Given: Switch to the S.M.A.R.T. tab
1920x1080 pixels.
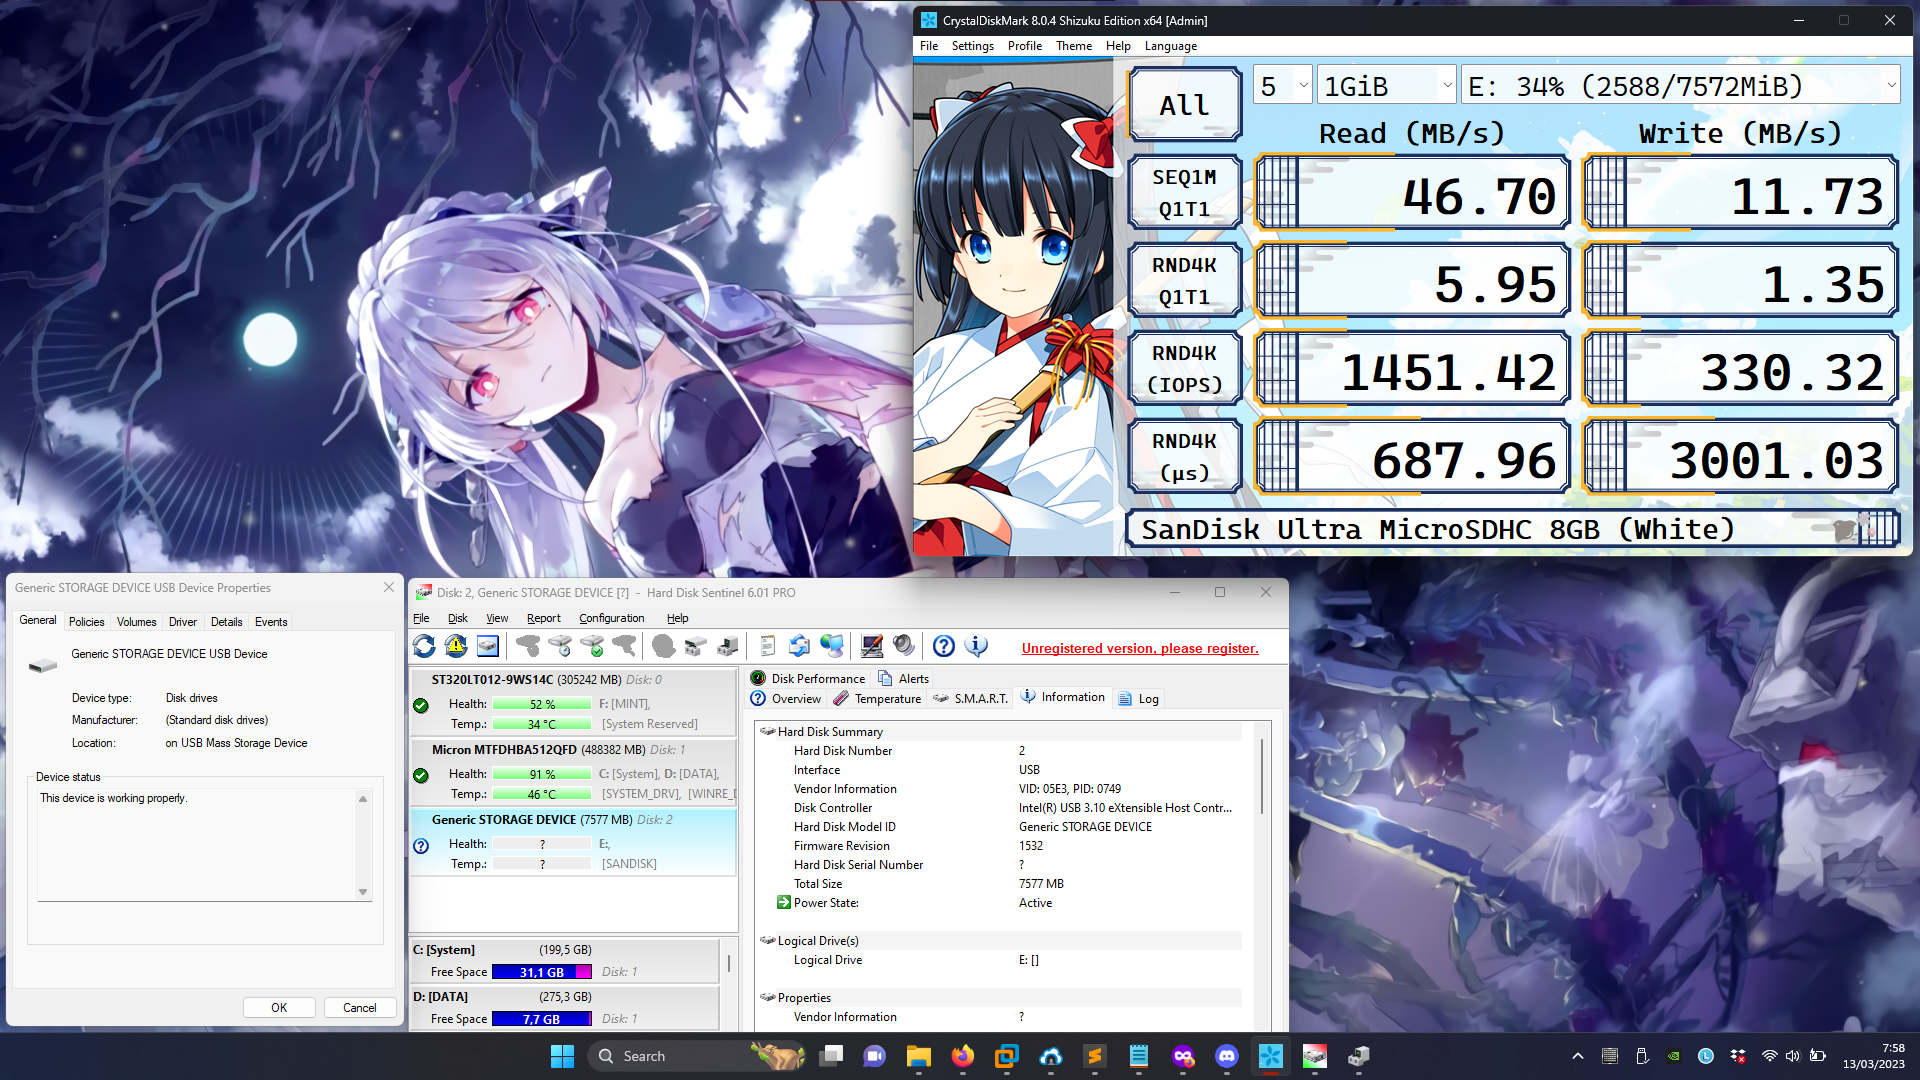Looking at the screenshot, I should 970,699.
